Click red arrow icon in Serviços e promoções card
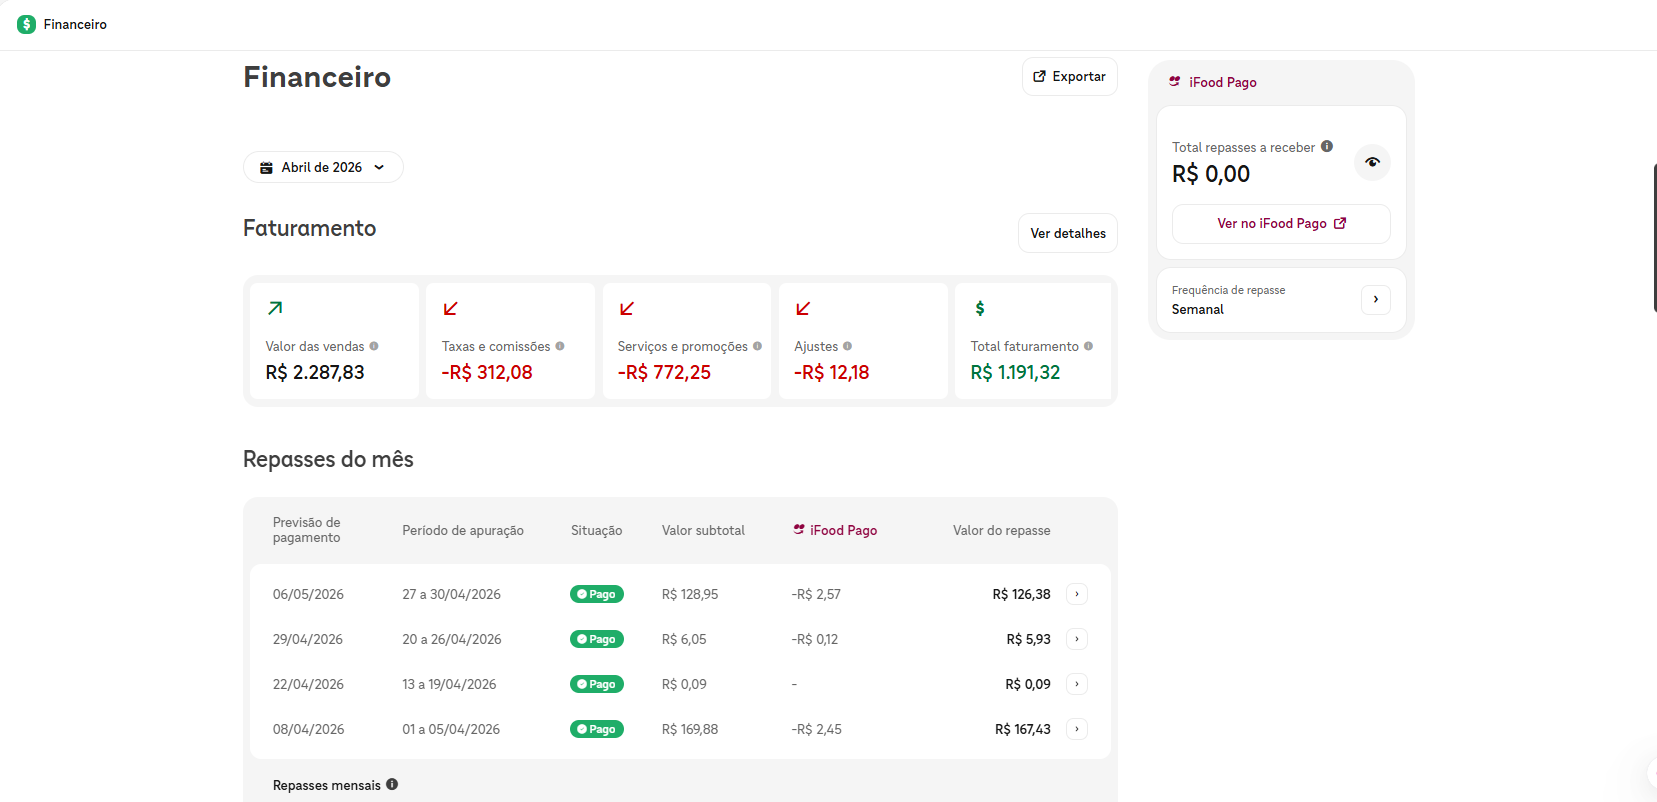 tap(627, 308)
